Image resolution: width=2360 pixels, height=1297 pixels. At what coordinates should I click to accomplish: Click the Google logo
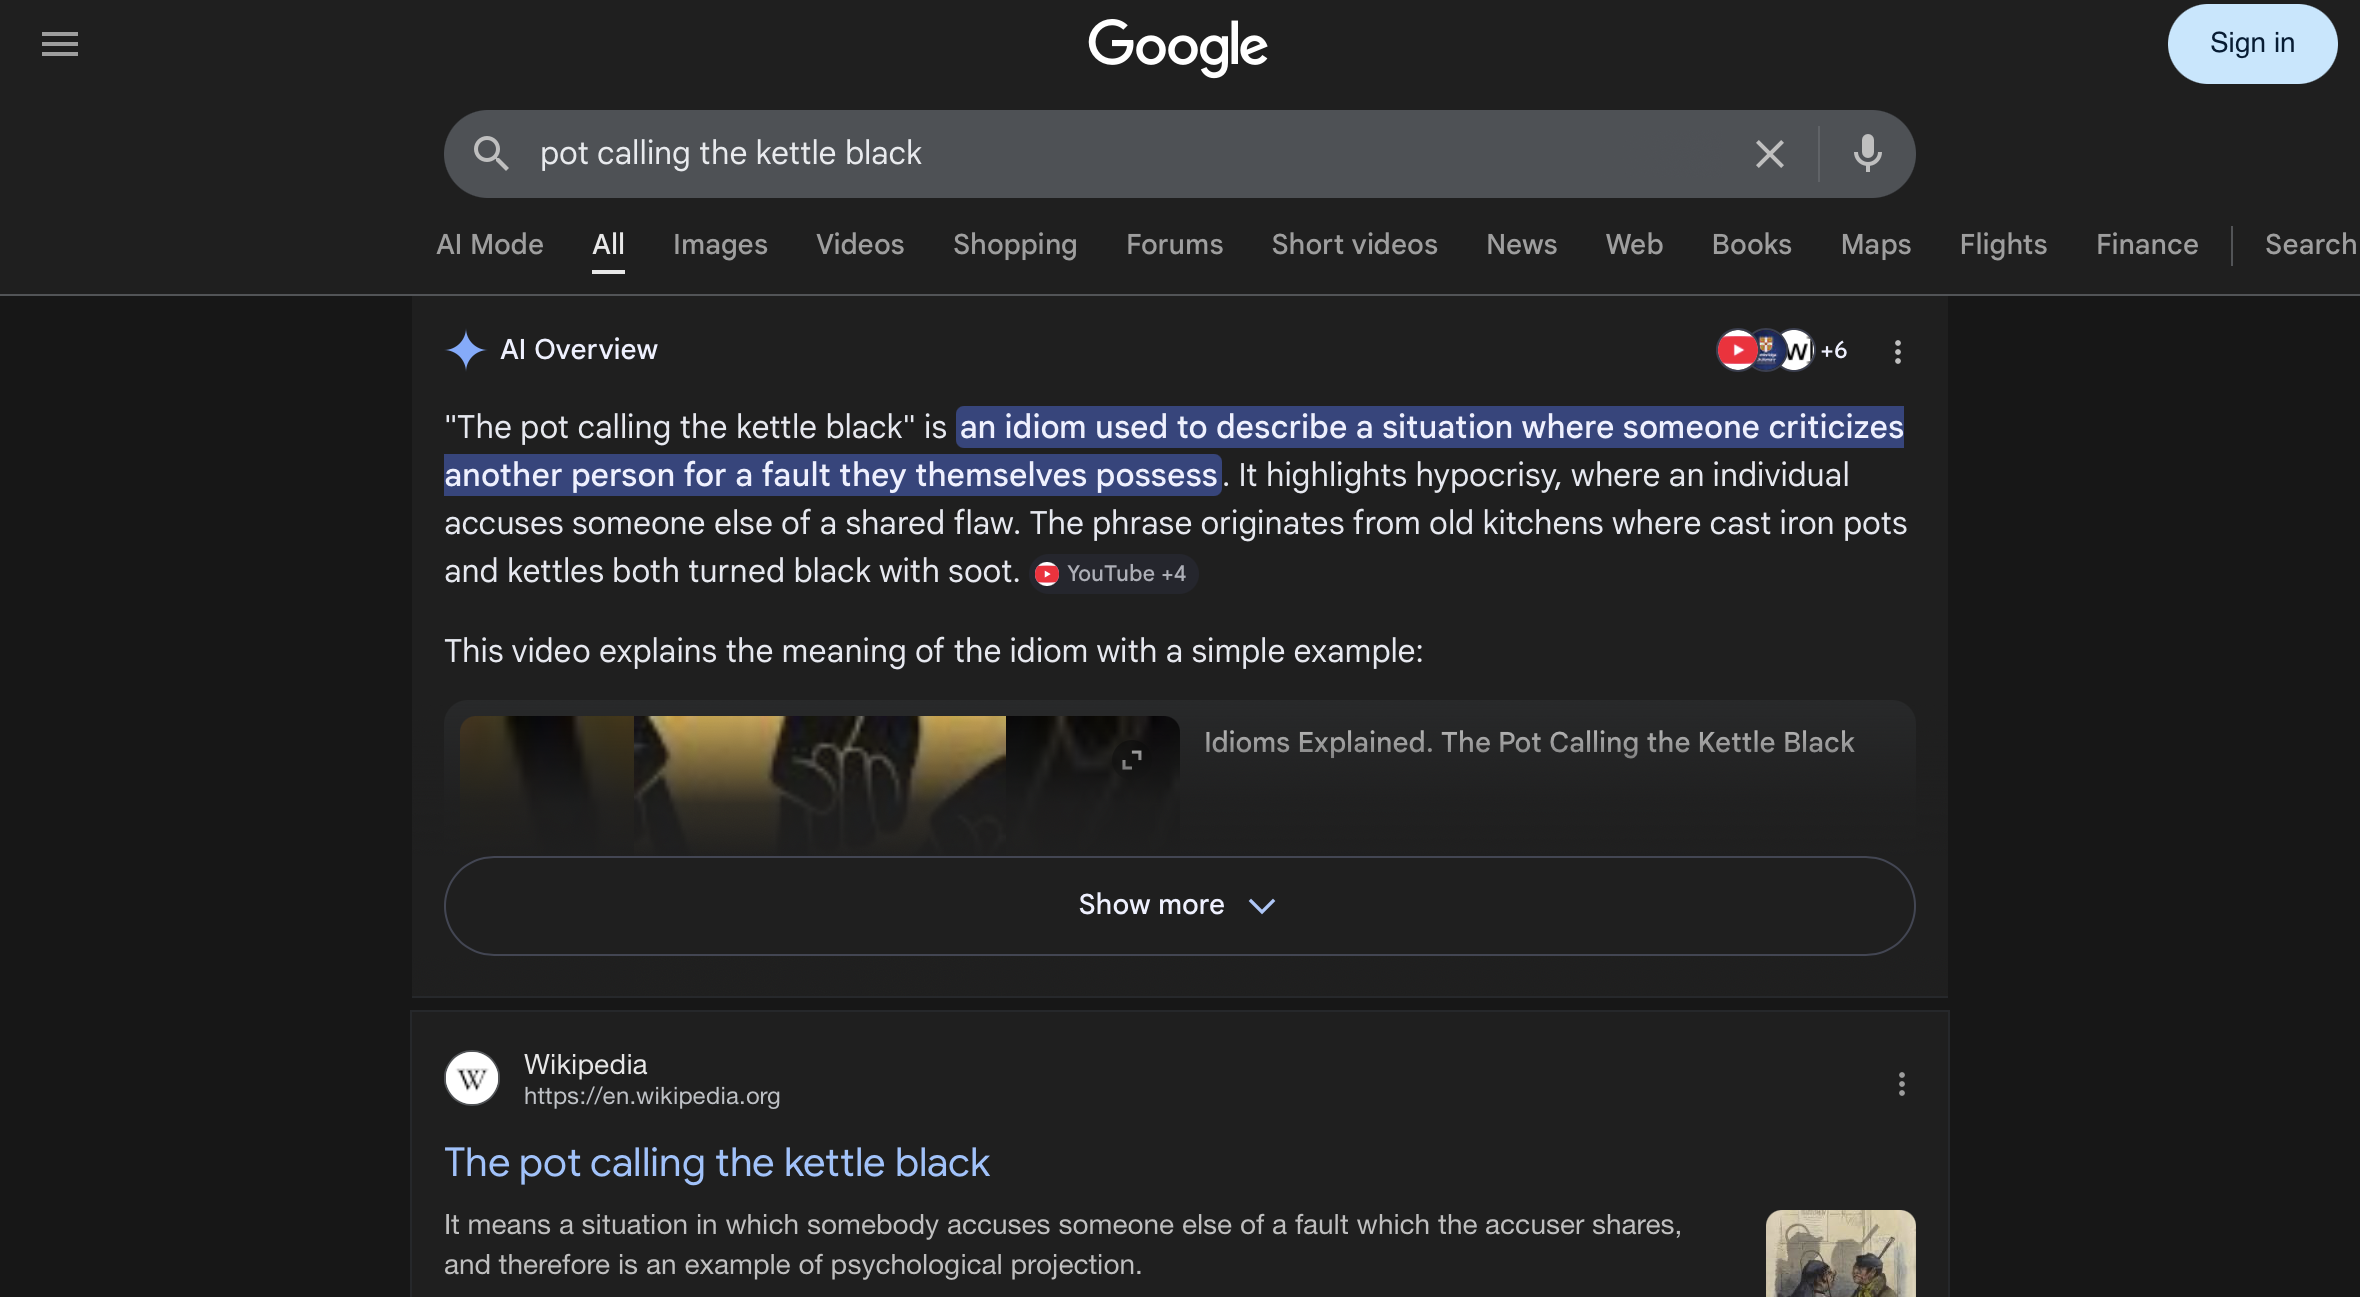(x=1178, y=46)
